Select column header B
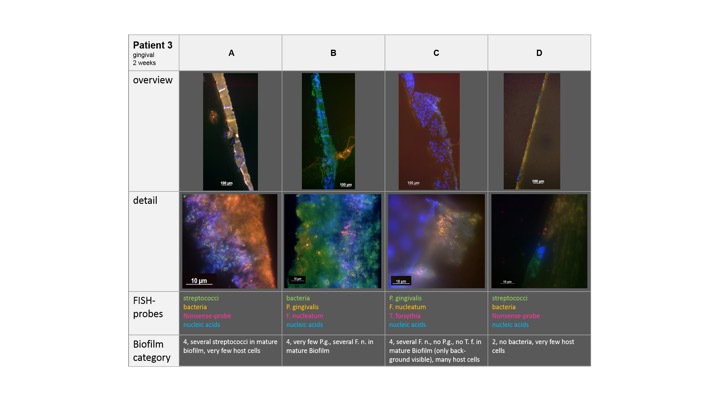This screenshot has height=405, width=720. click(333, 52)
